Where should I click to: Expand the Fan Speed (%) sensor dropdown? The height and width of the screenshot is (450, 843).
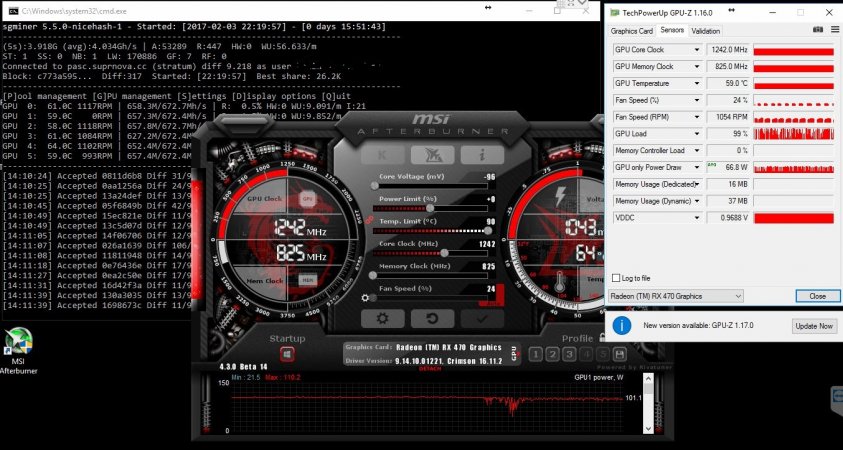tap(697, 100)
